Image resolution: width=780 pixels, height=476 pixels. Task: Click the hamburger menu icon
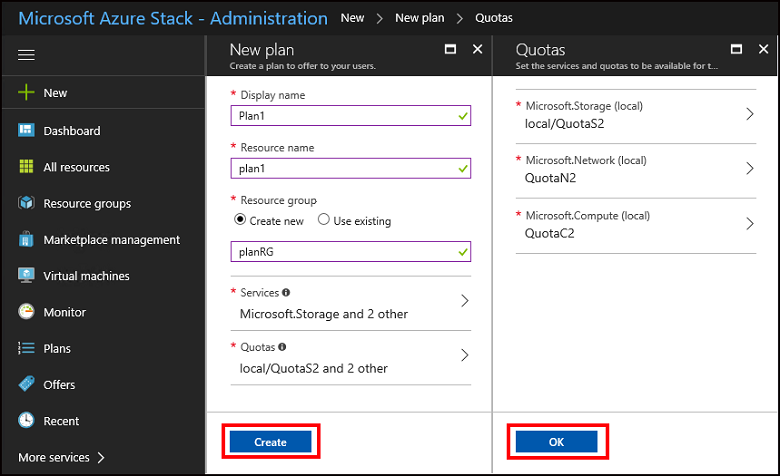[x=26, y=55]
